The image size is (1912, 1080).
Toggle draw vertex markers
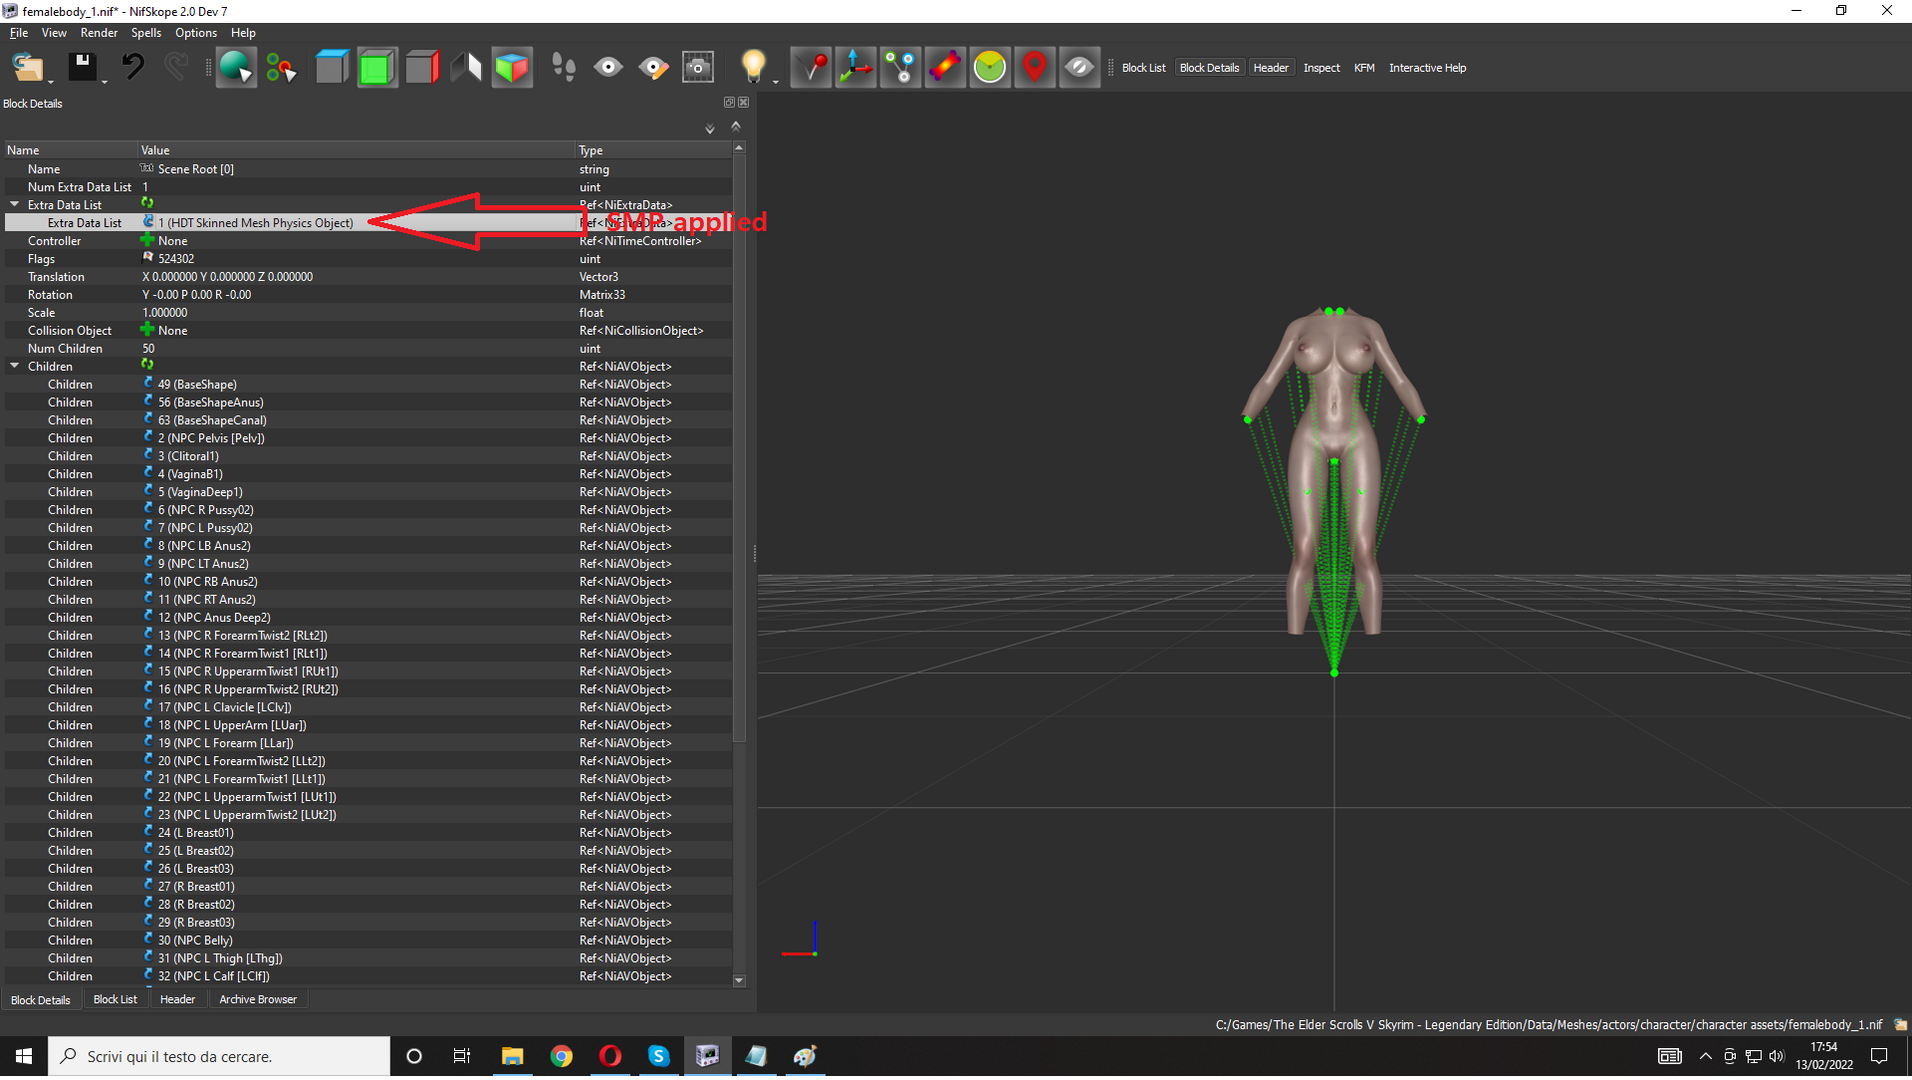tap(811, 67)
